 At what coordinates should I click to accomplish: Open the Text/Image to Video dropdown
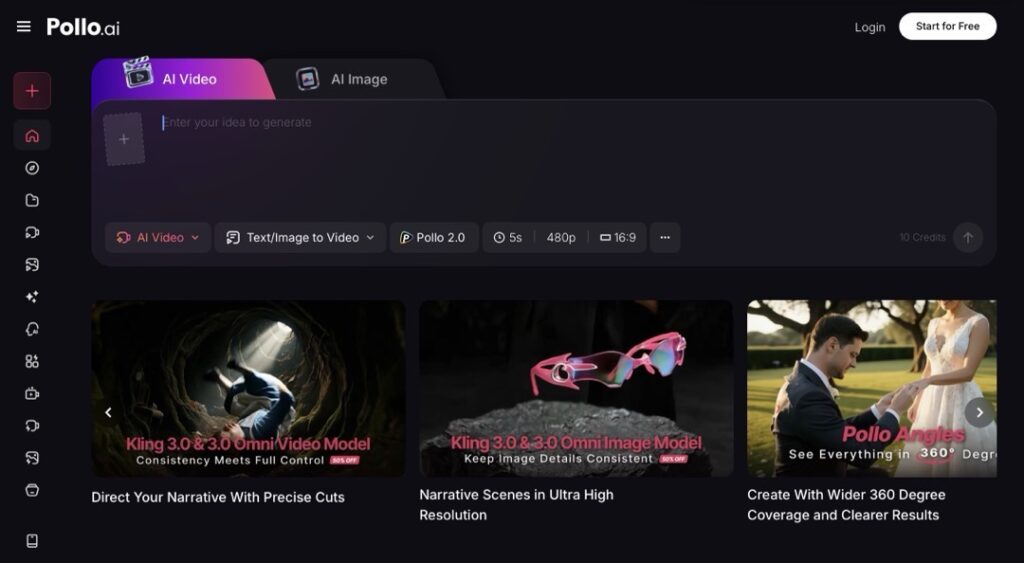pos(300,238)
